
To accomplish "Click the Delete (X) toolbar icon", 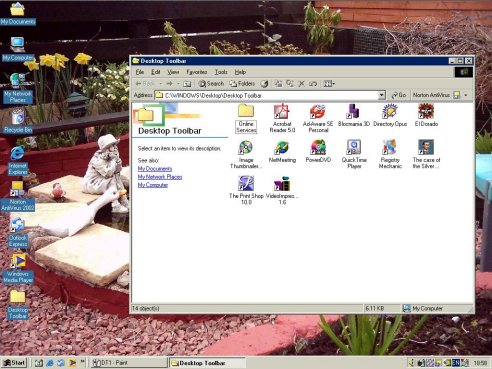I will click(x=301, y=84).
